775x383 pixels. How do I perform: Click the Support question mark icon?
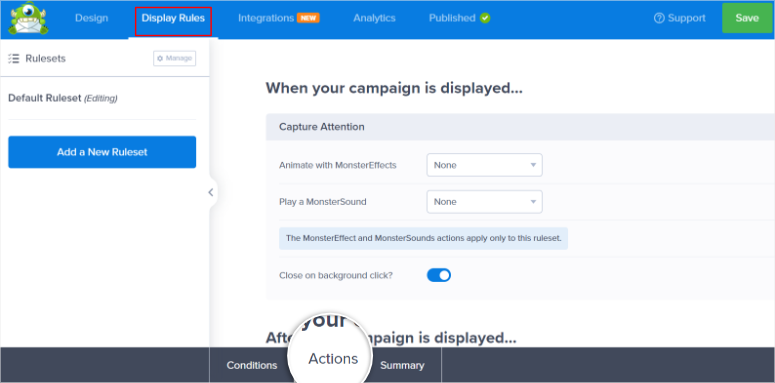click(x=659, y=18)
